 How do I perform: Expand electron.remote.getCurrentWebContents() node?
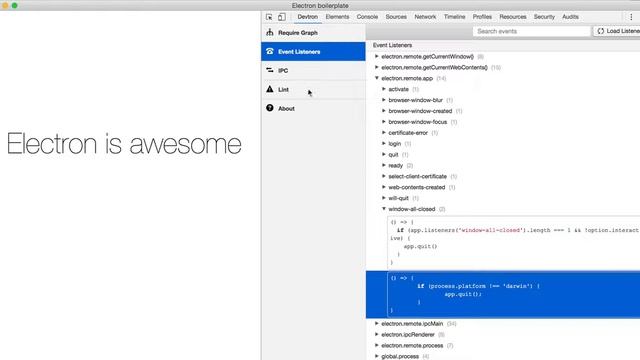click(377, 67)
